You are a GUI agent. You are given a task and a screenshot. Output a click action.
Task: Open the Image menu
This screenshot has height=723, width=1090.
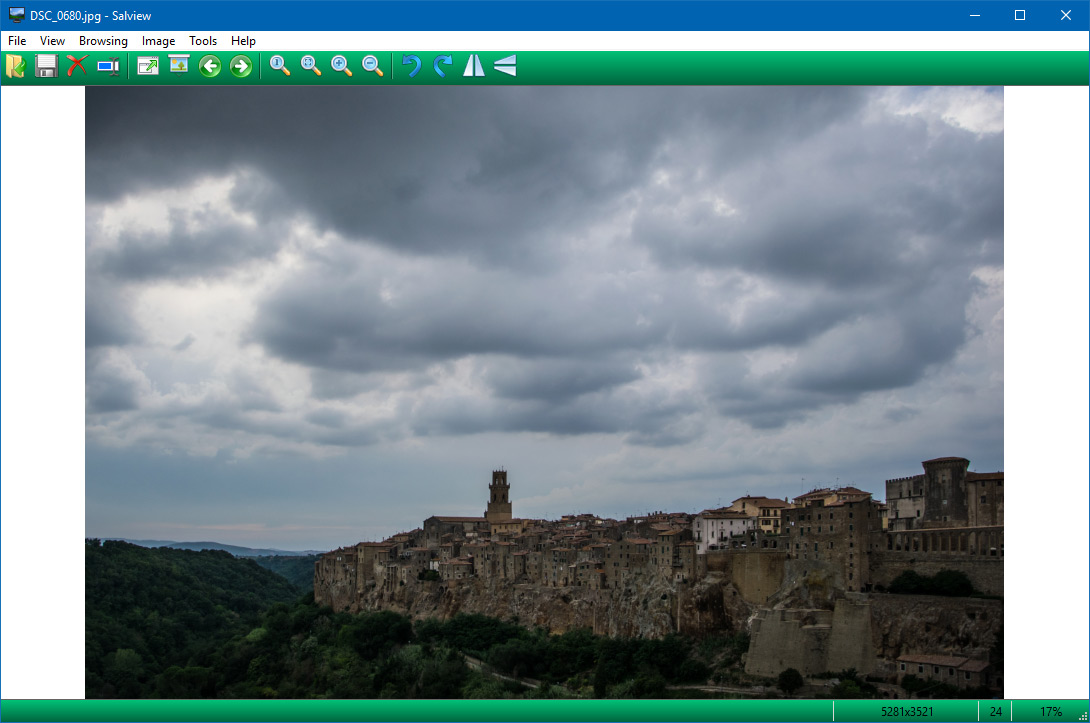158,41
